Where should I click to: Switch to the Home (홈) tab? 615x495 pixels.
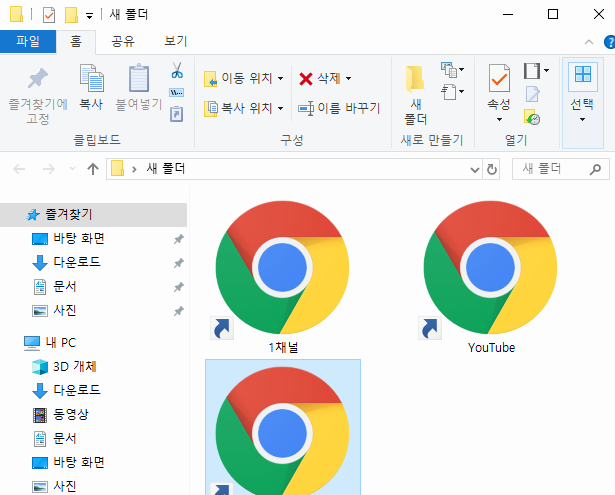click(x=76, y=41)
